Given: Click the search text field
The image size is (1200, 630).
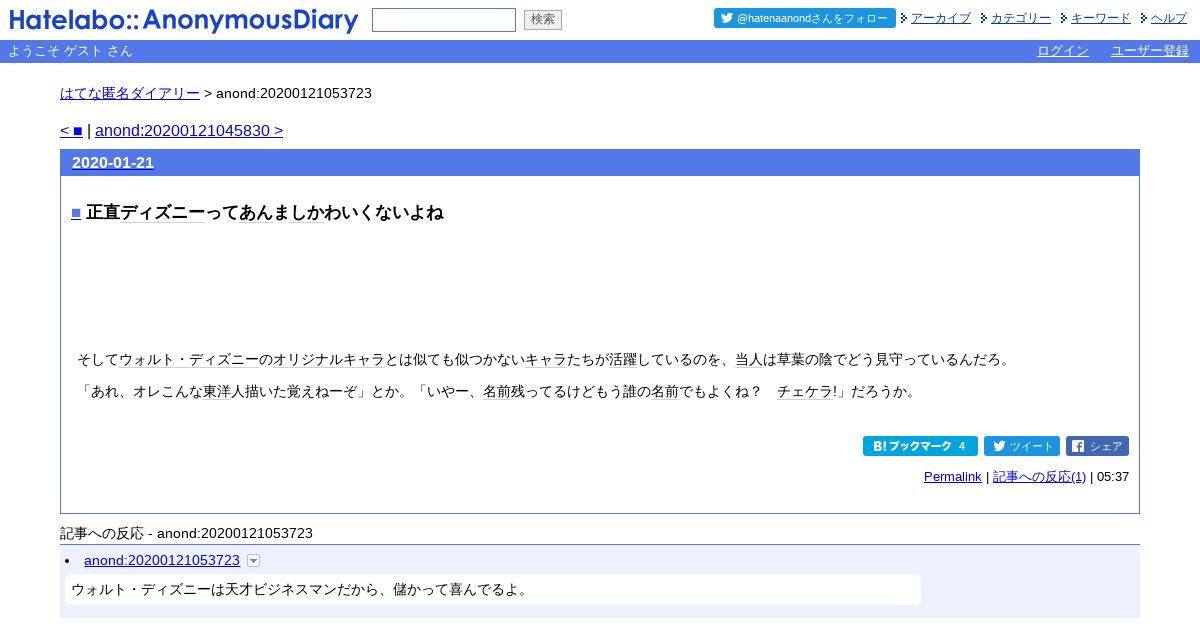Looking at the screenshot, I should pyautogui.click(x=444, y=20).
